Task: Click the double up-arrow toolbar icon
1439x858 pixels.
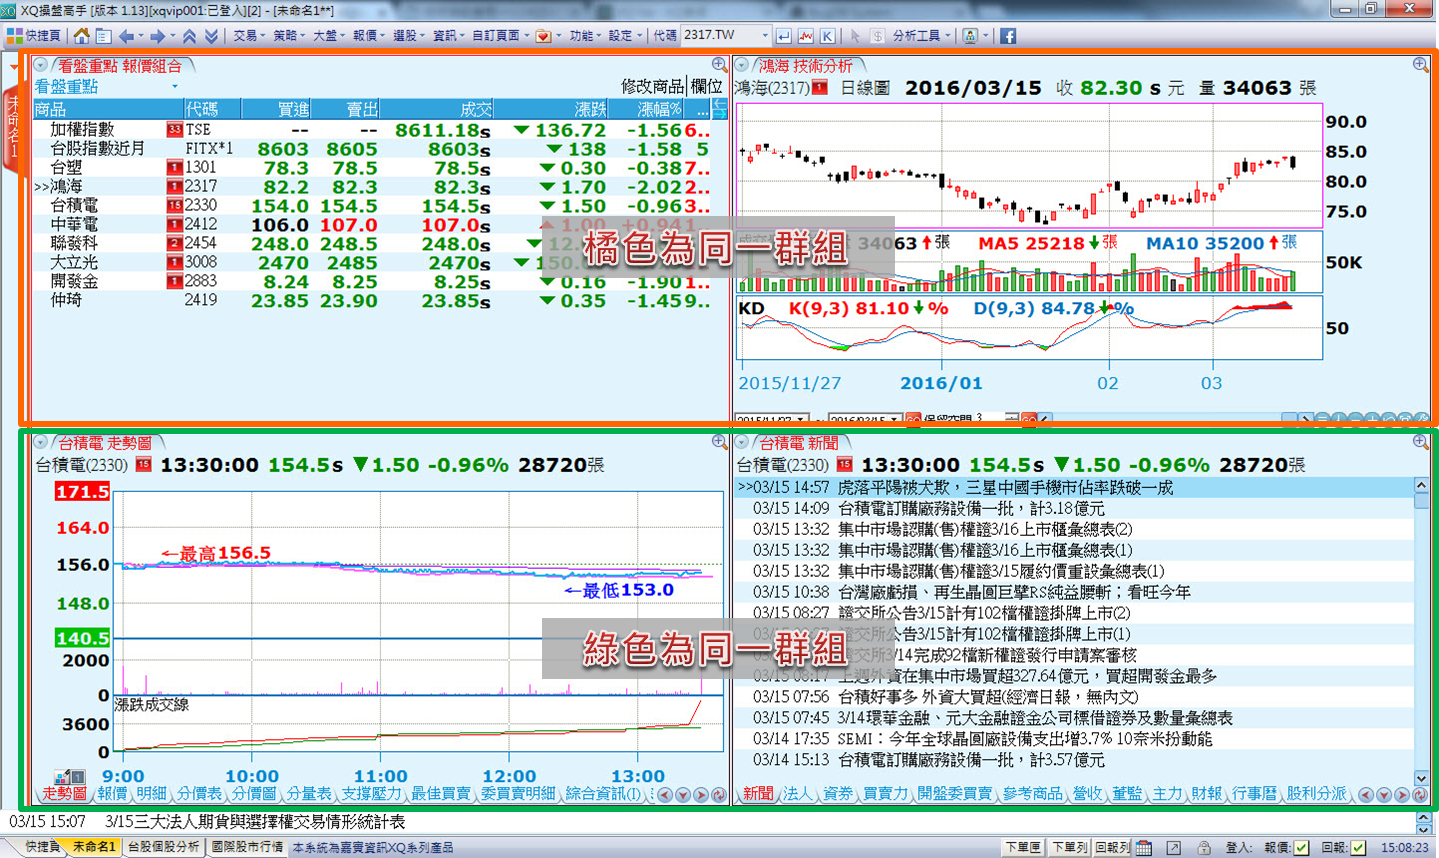Action: pos(189,36)
